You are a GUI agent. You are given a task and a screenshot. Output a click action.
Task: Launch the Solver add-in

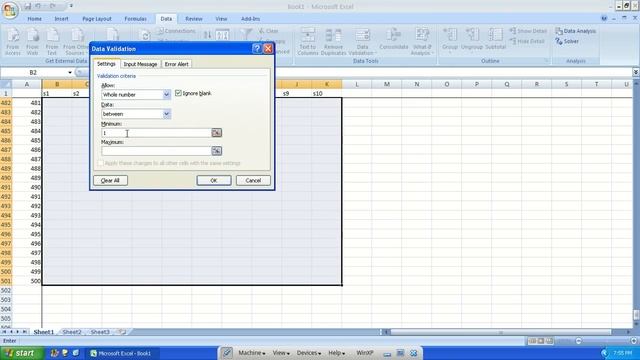click(567, 41)
